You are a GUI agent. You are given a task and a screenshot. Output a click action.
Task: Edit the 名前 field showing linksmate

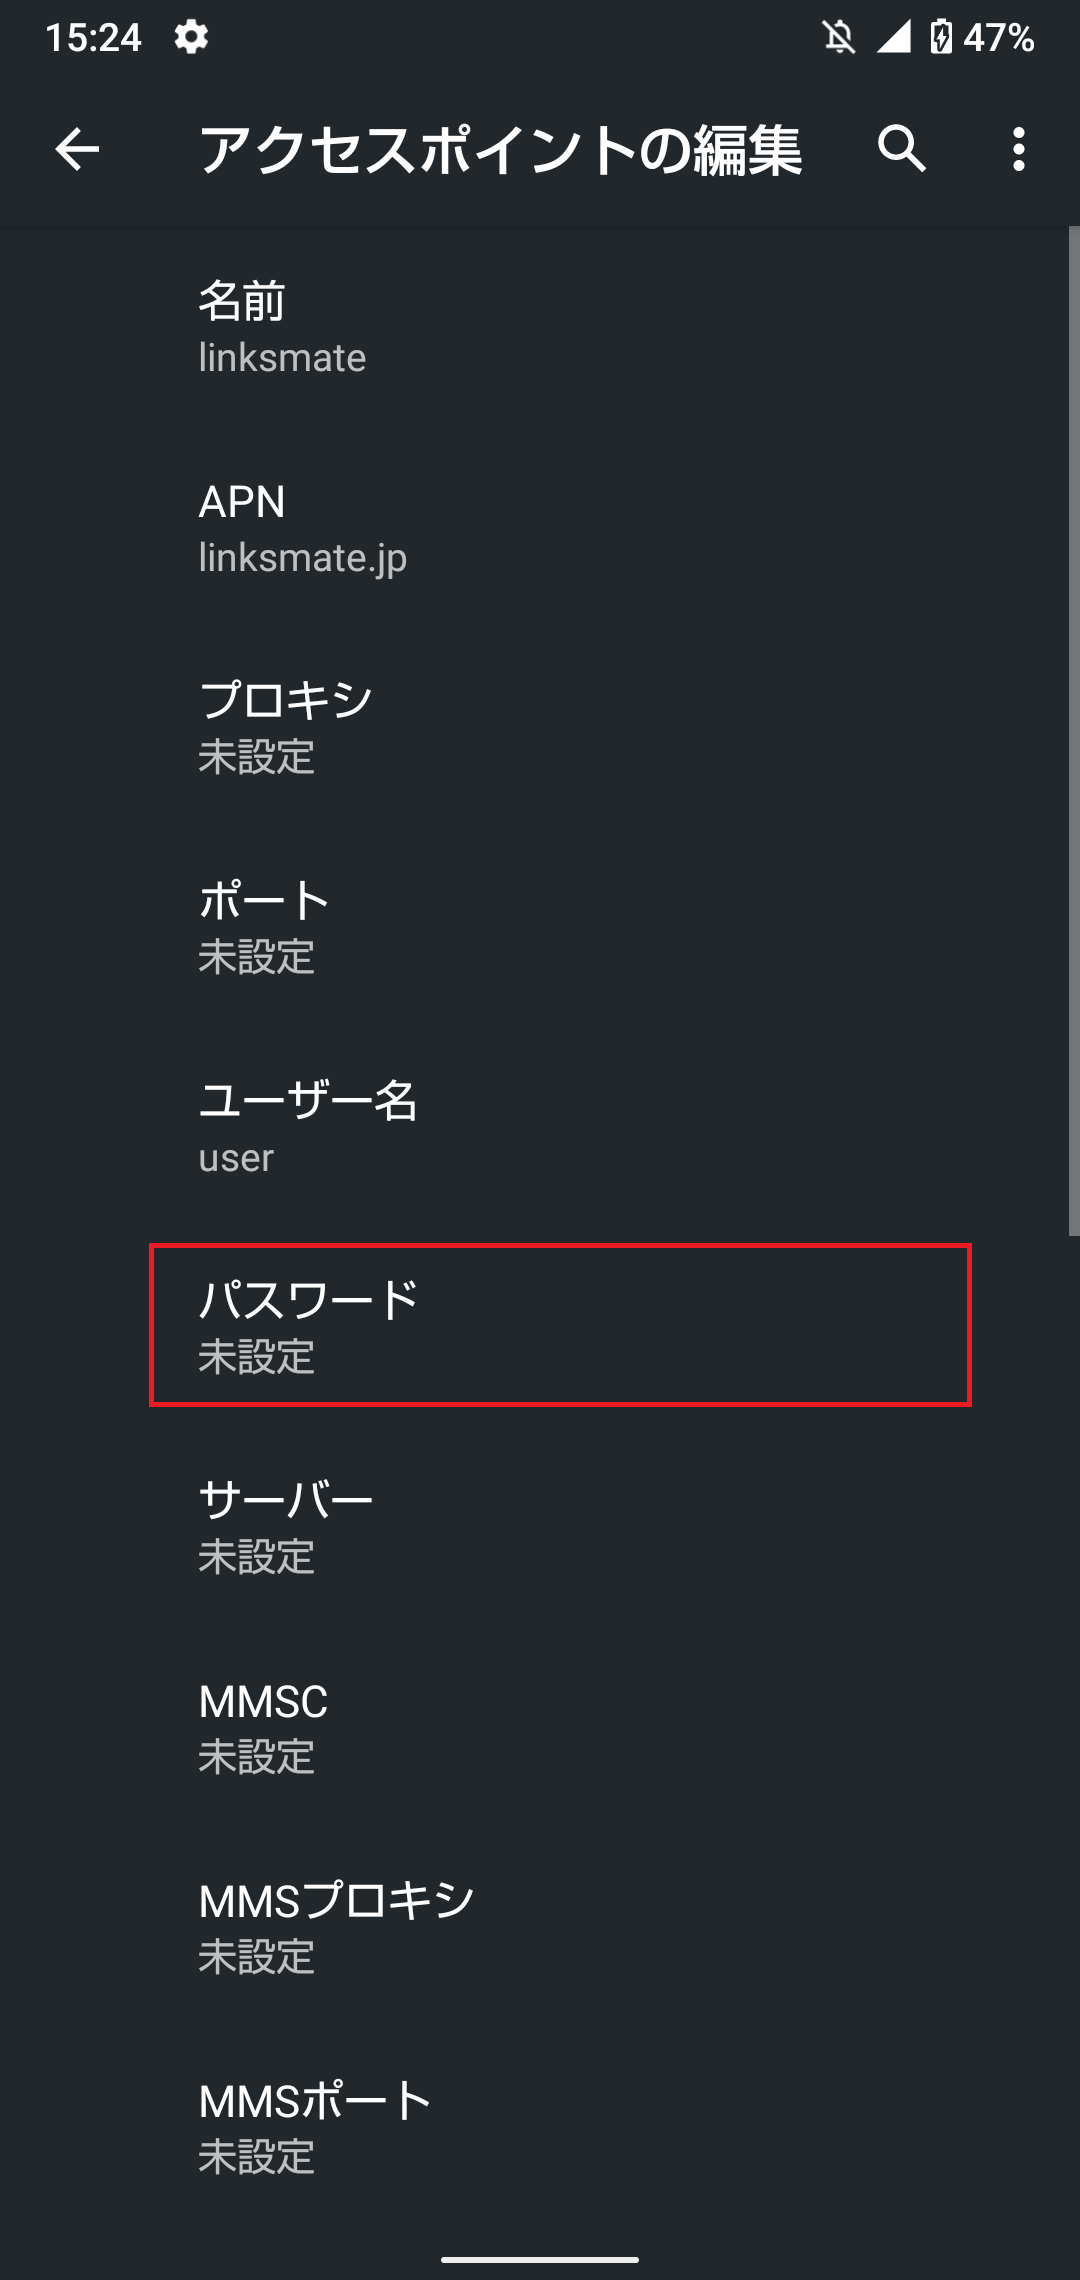tap(540, 328)
